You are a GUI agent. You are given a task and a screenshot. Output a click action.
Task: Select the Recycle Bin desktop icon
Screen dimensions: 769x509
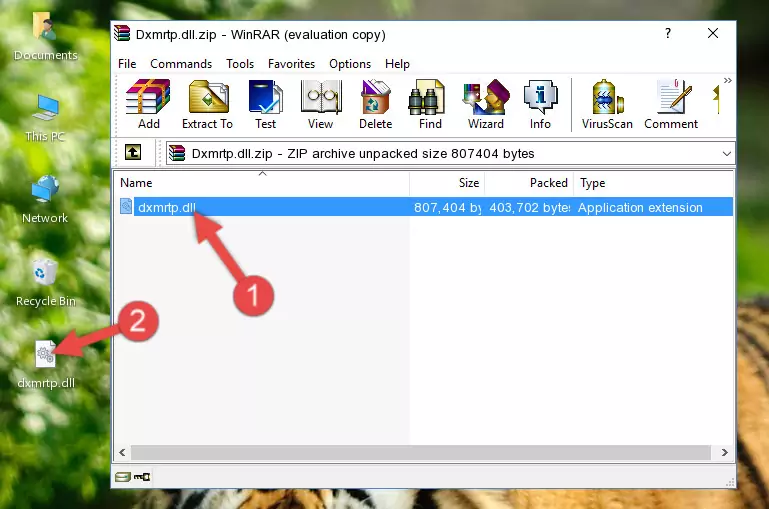pos(46,282)
